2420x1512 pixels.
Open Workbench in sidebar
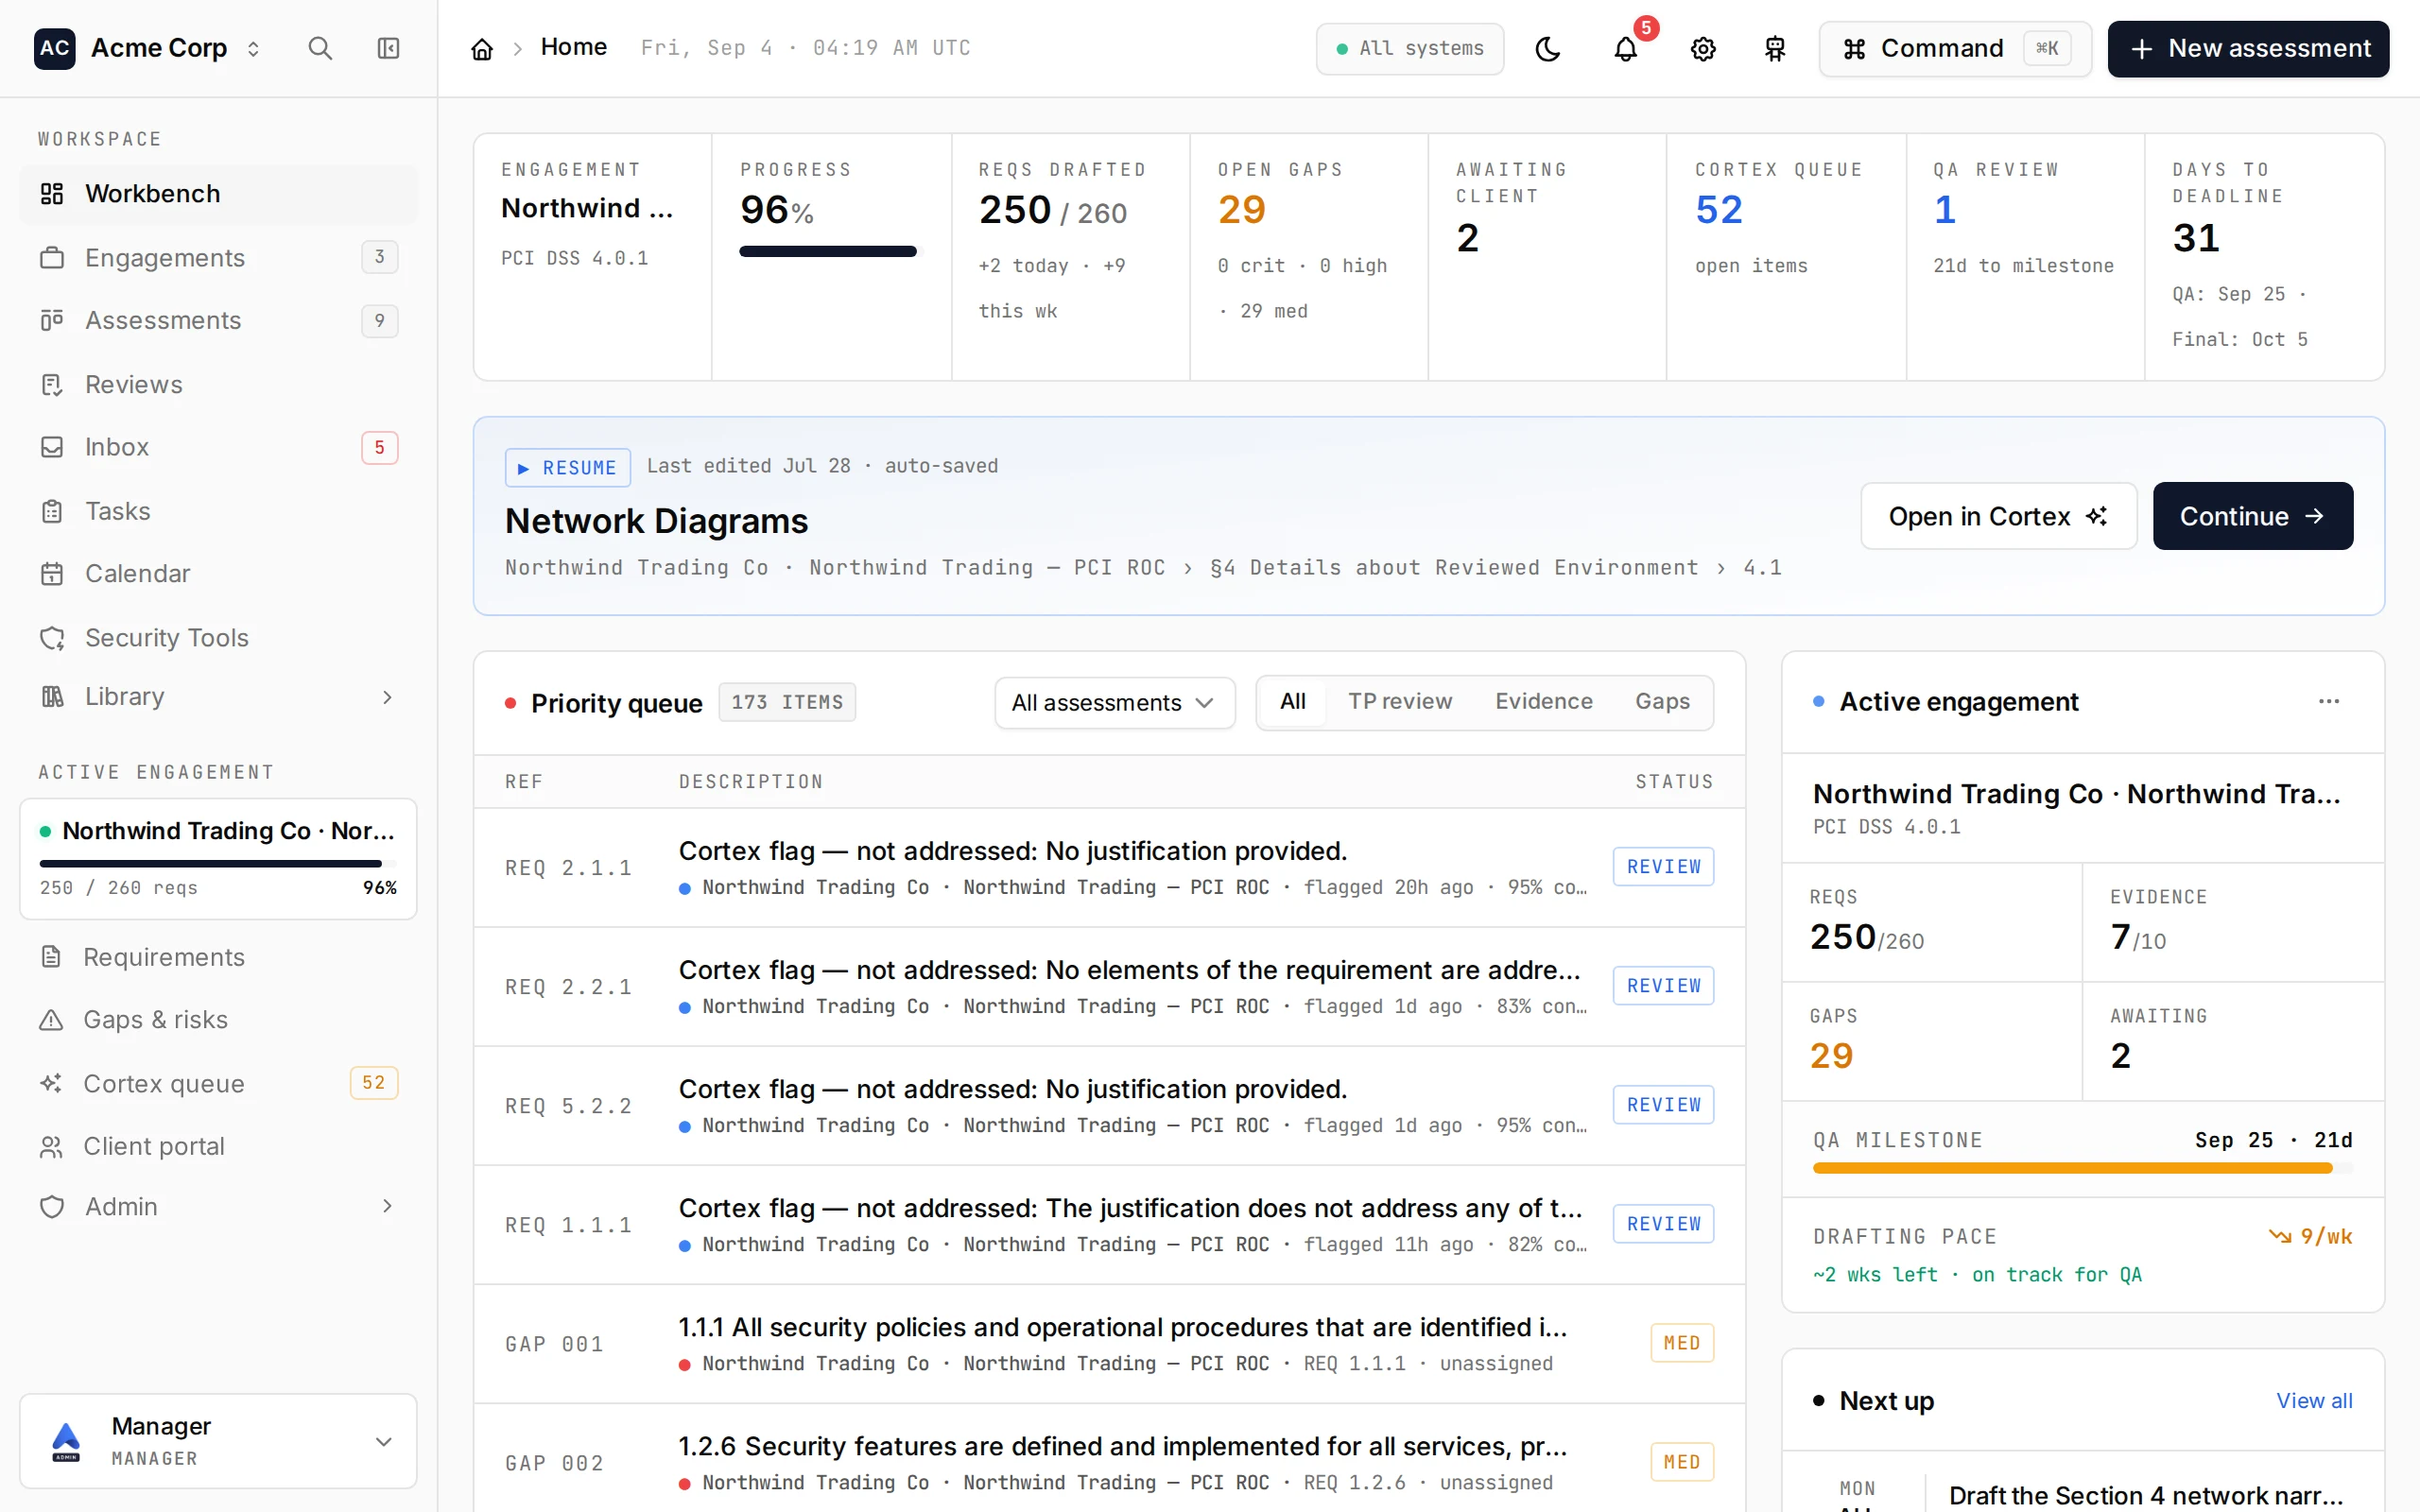218,194
